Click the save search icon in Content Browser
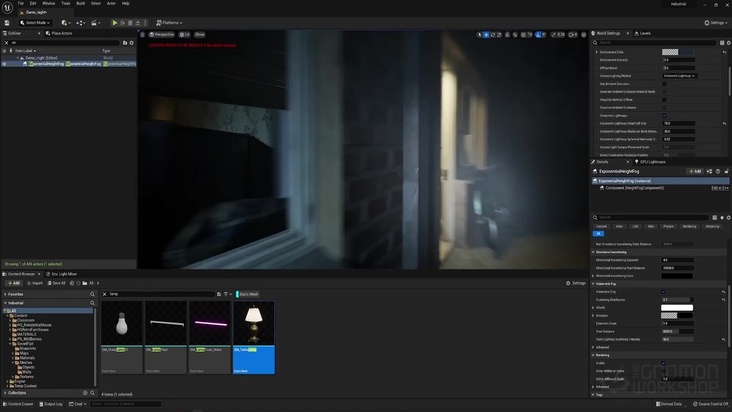This screenshot has width=732, height=412. [218, 294]
